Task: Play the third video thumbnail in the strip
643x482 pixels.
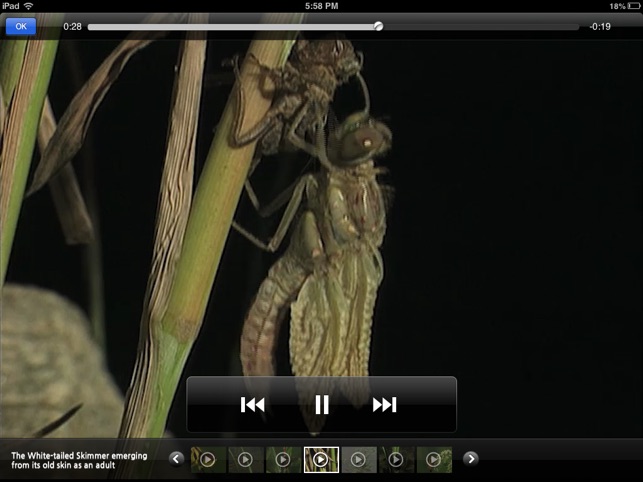Action: click(x=283, y=459)
